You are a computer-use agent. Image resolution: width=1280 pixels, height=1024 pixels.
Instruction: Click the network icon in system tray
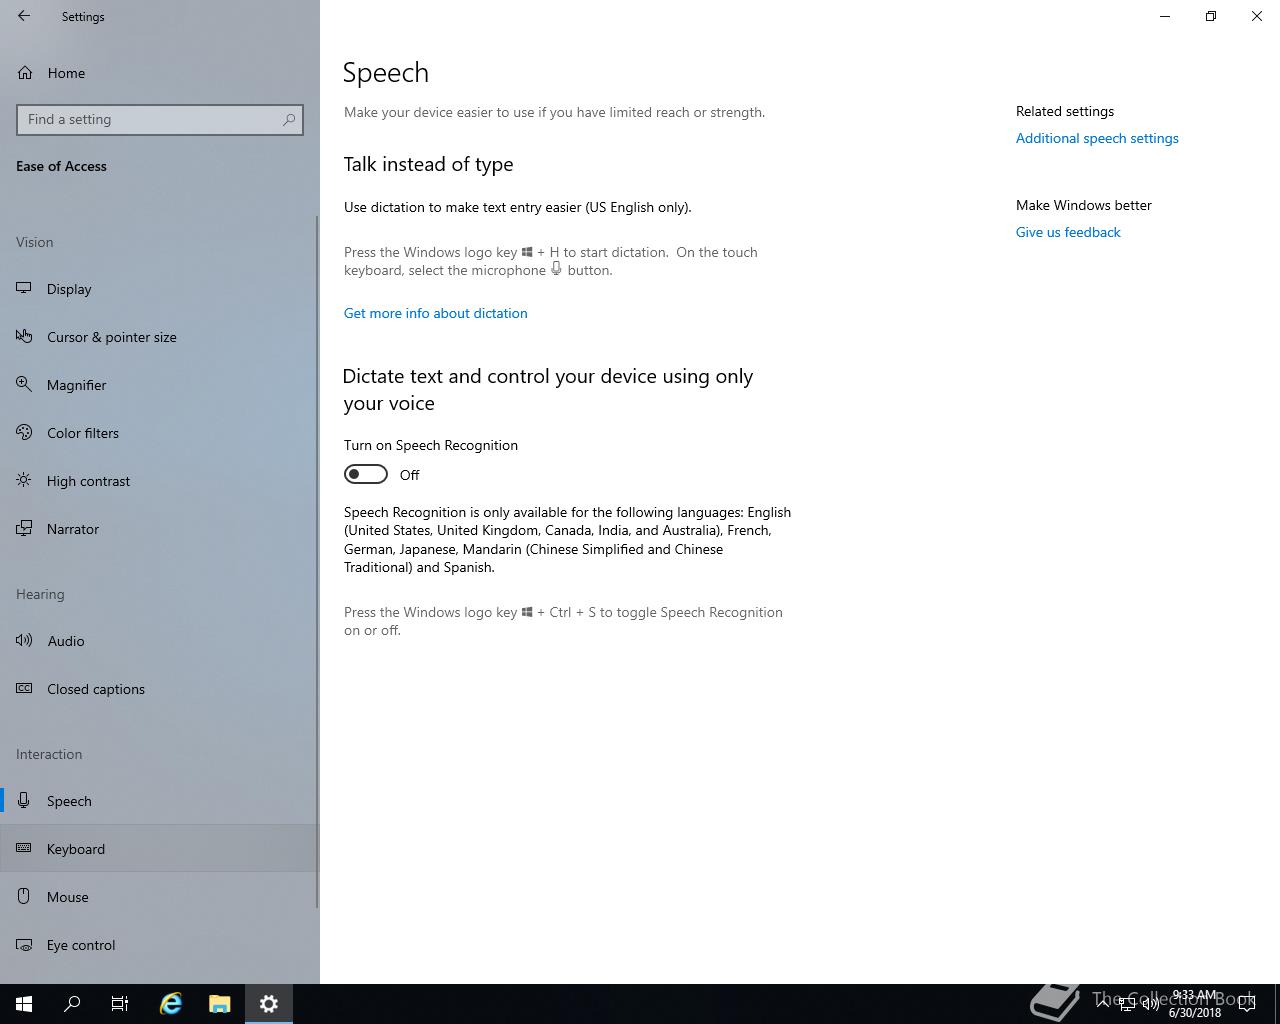pyautogui.click(x=1127, y=1004)
